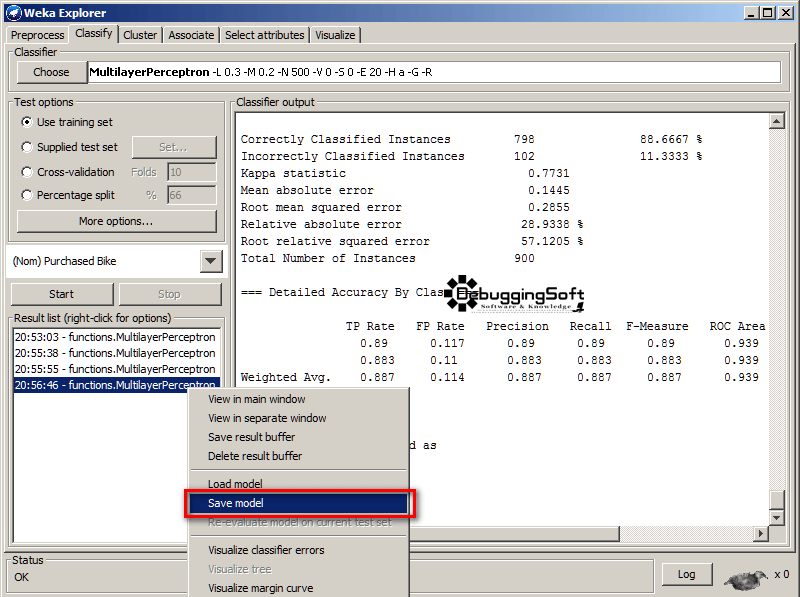Viewport: 800px width, 597px height.
Task: Click the greyed-out Stop button
Action: [170, 294]
